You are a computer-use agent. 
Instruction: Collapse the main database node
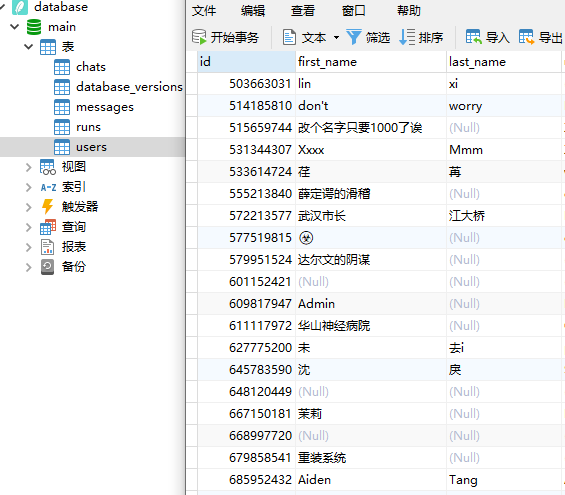[14, 27]
